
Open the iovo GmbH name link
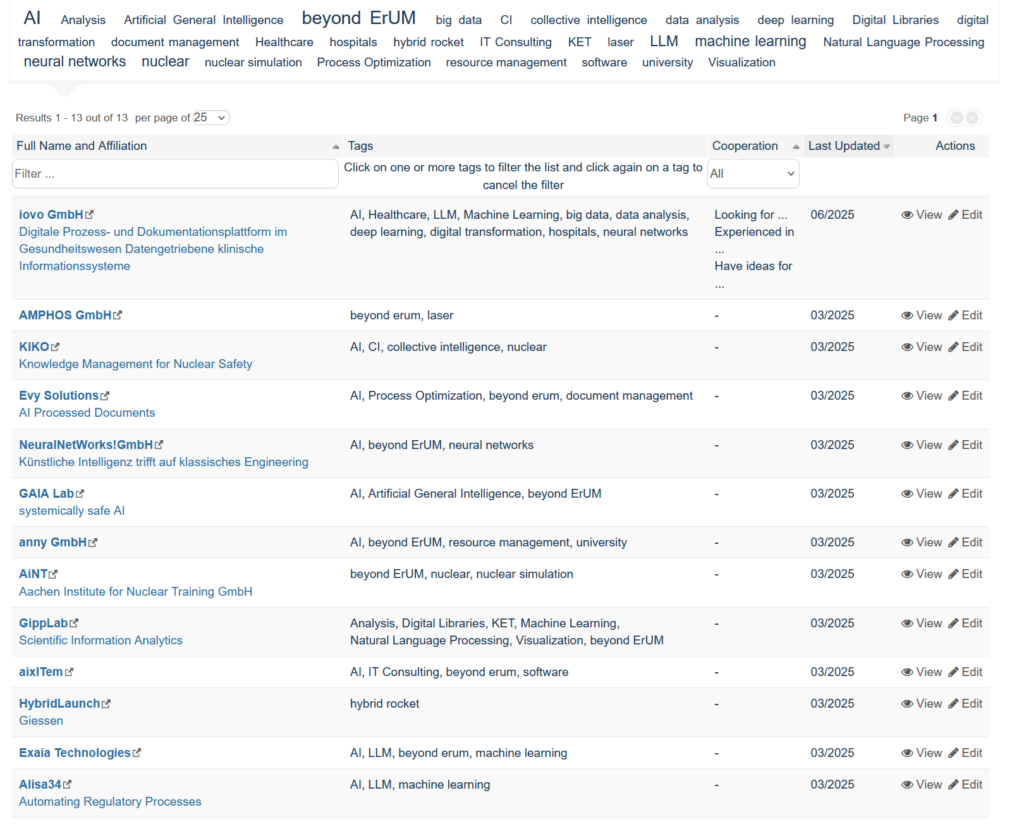(x=51, y=215)
